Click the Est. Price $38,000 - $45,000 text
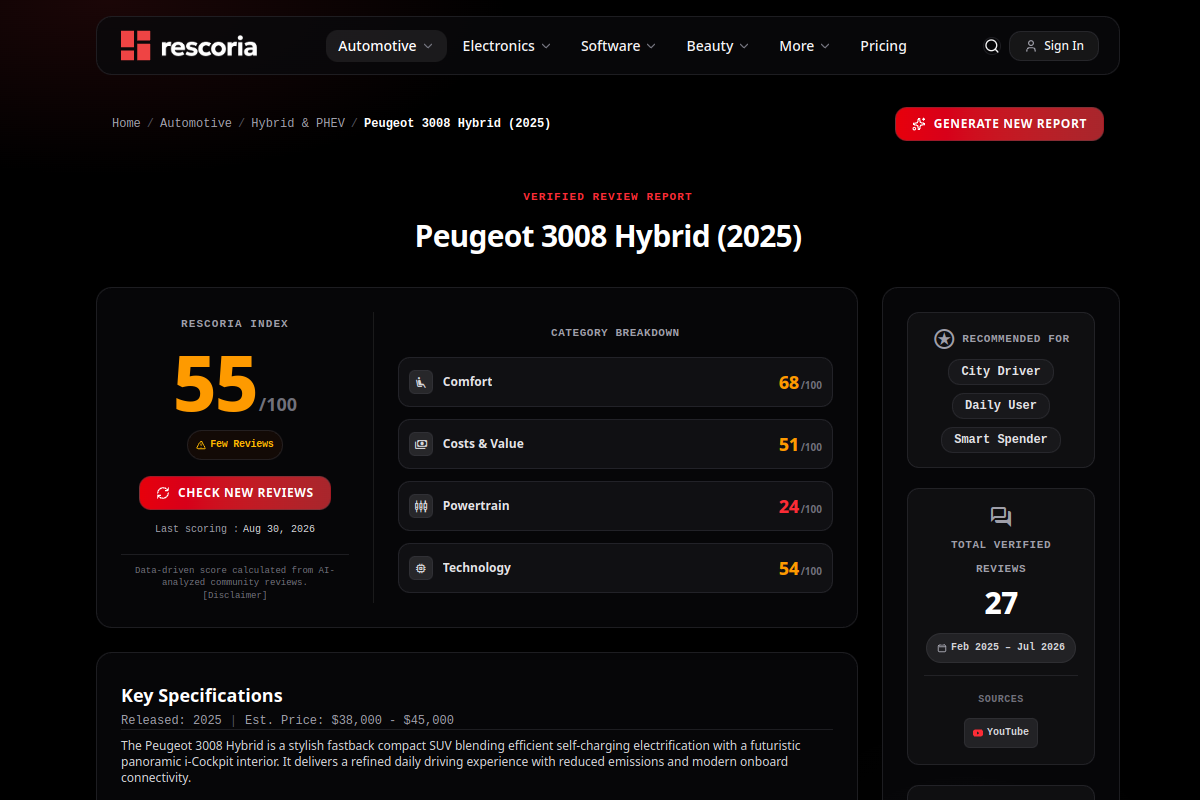Screen dimensions: 1200x800 tap(349, 720)
